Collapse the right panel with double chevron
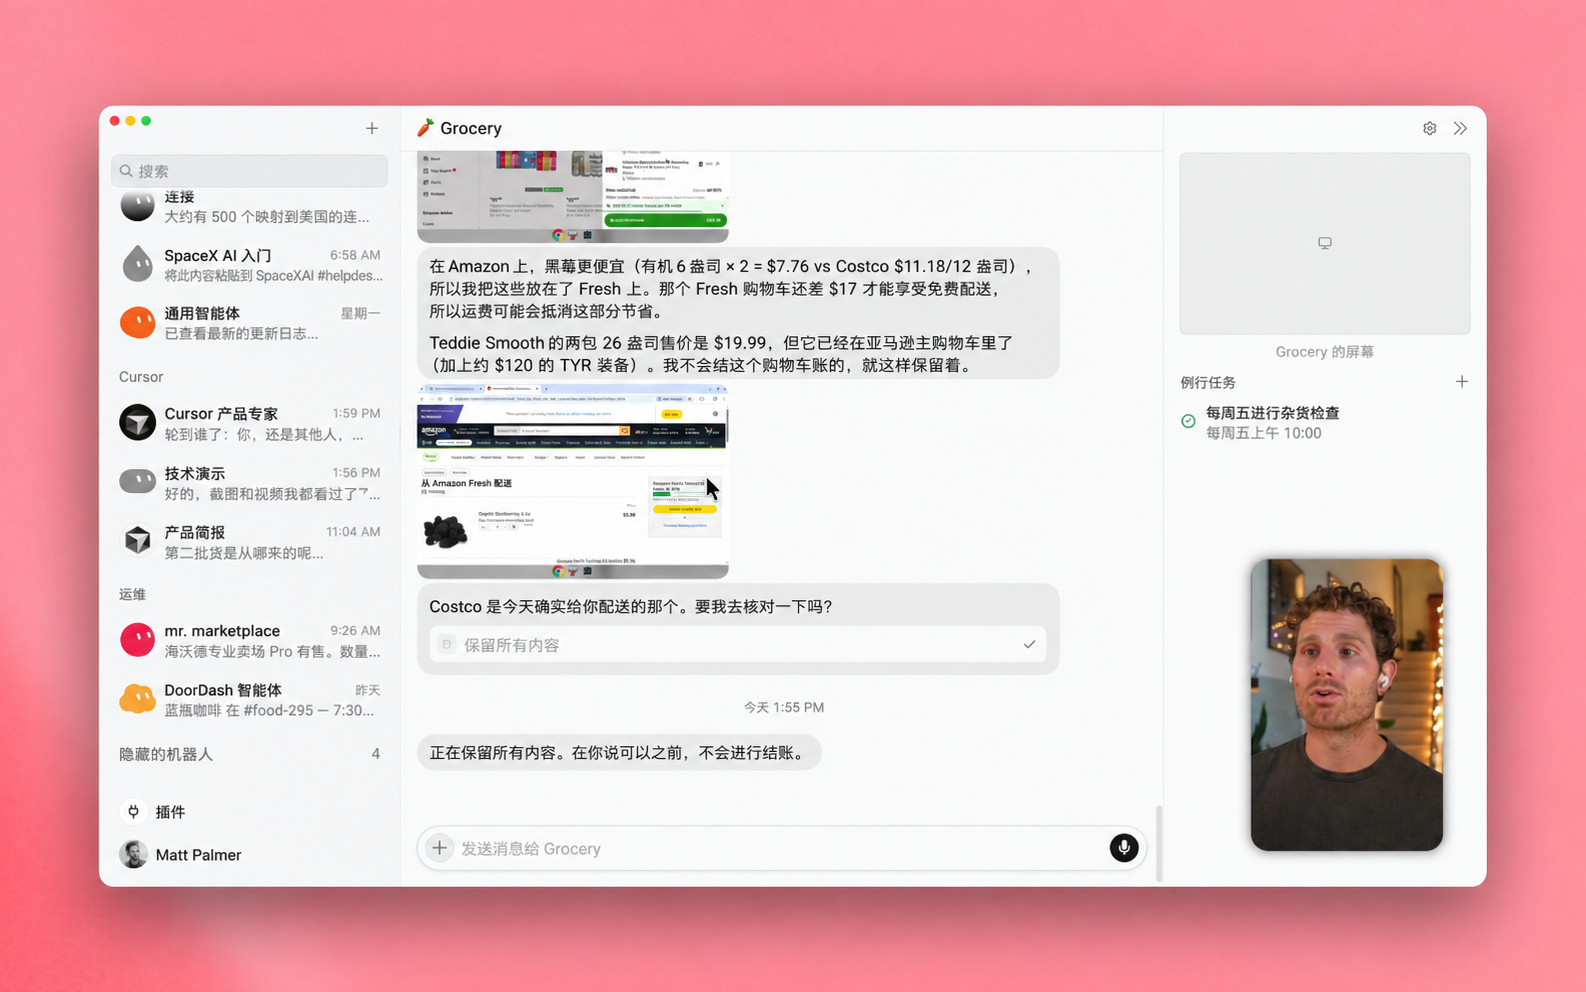Viewport: 1586px width, 992px height. 1461,128
